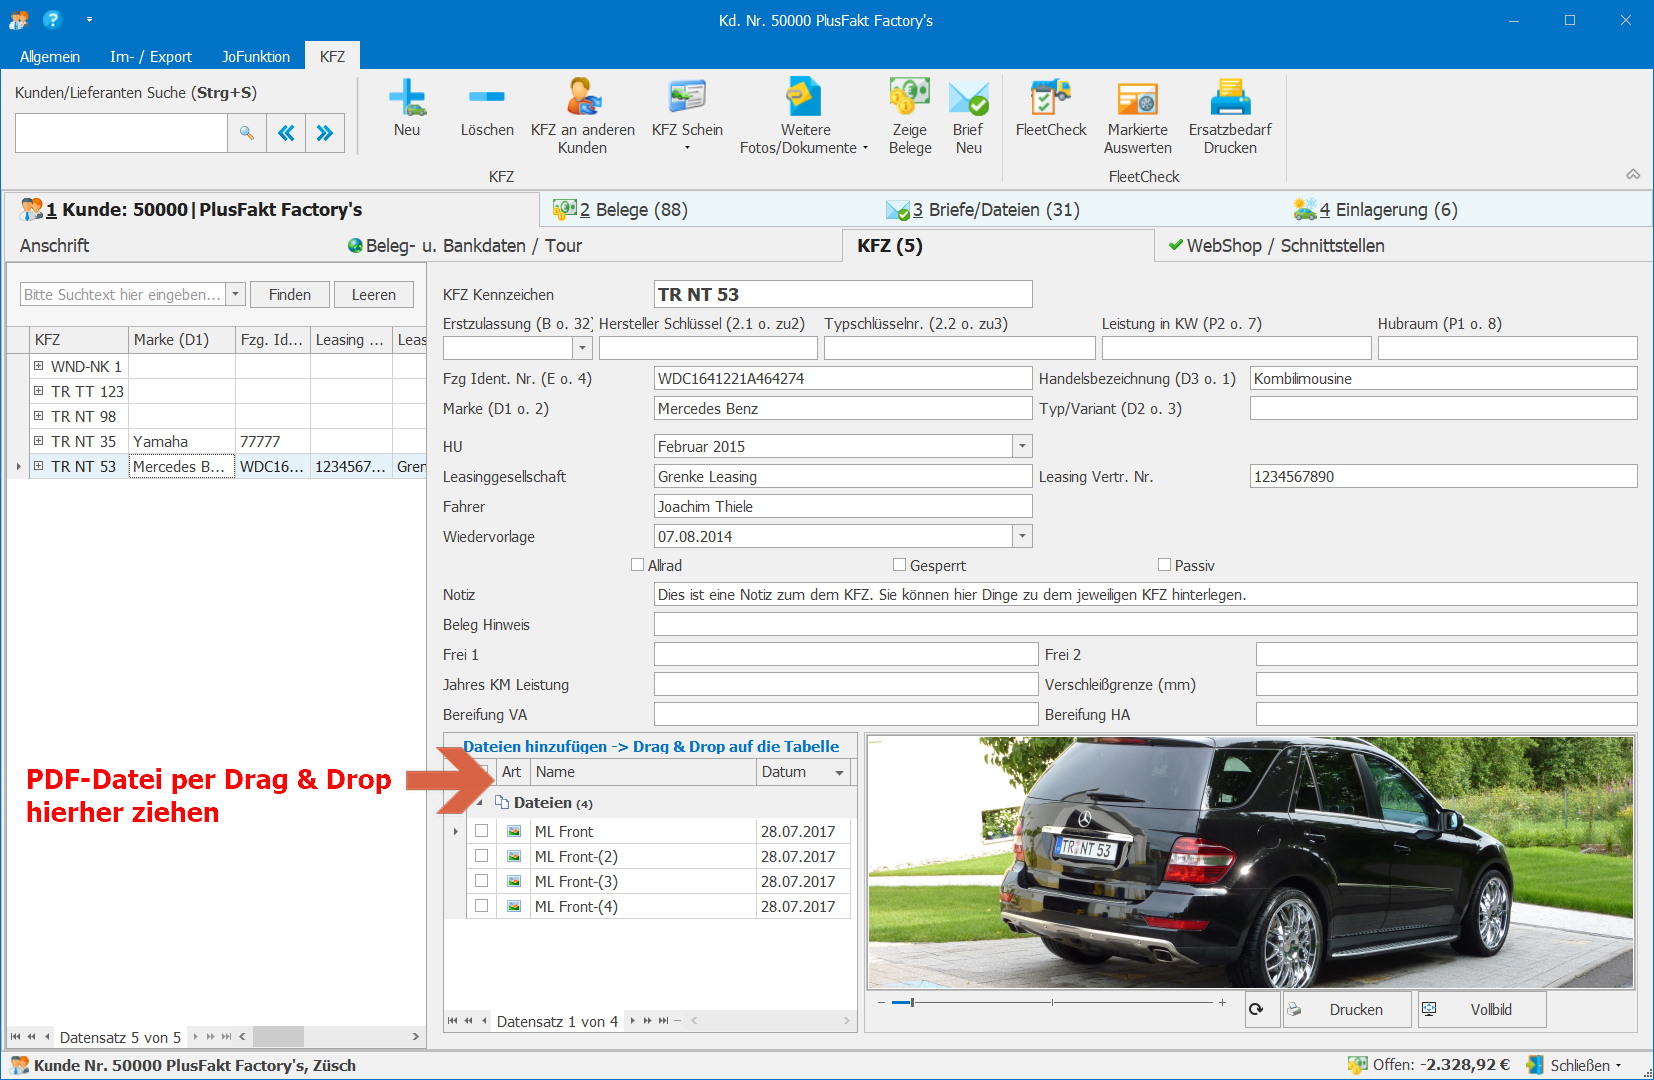Image resolution: width=1654 pixels, height=1080 pixels.
Task: Collapse the Dateien (4) group
Action: pyautogui.click(x=480, y=803)
